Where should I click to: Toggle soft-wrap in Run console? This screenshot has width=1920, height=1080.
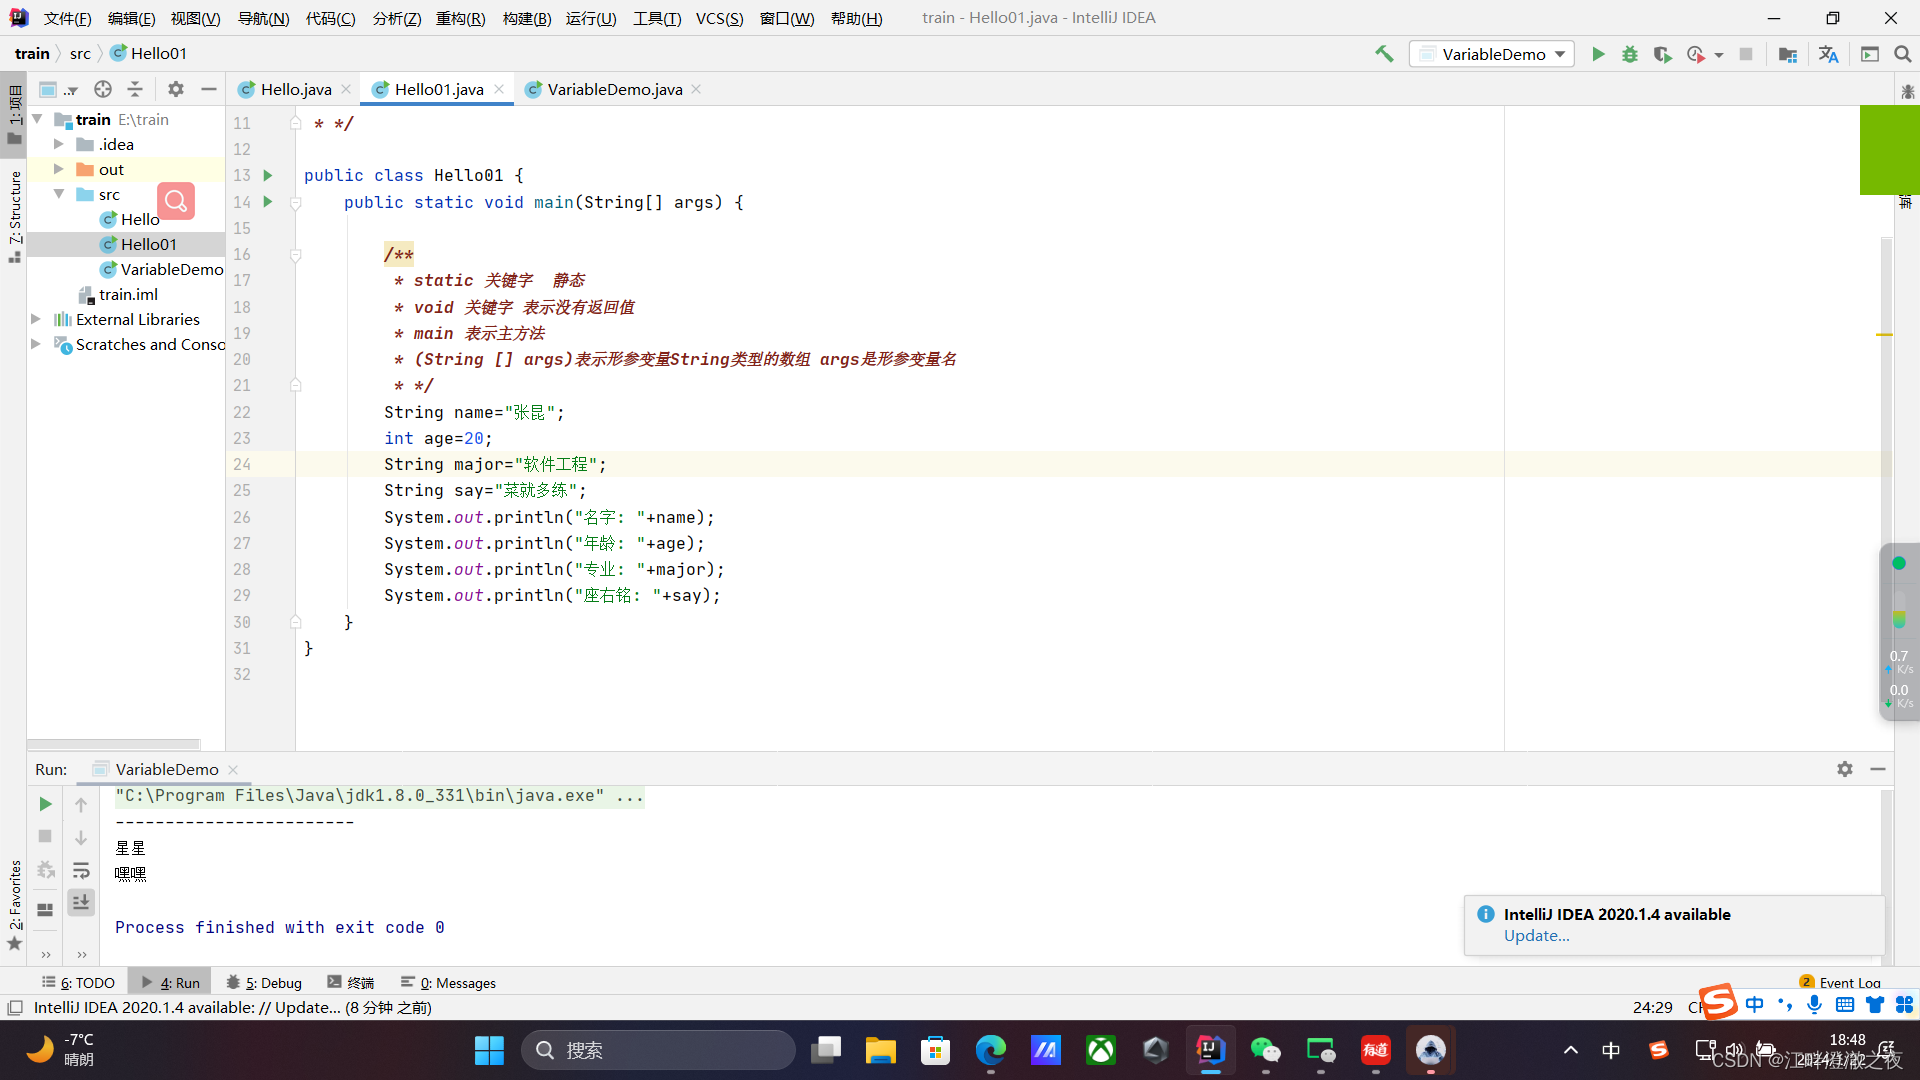click(81, 870)
